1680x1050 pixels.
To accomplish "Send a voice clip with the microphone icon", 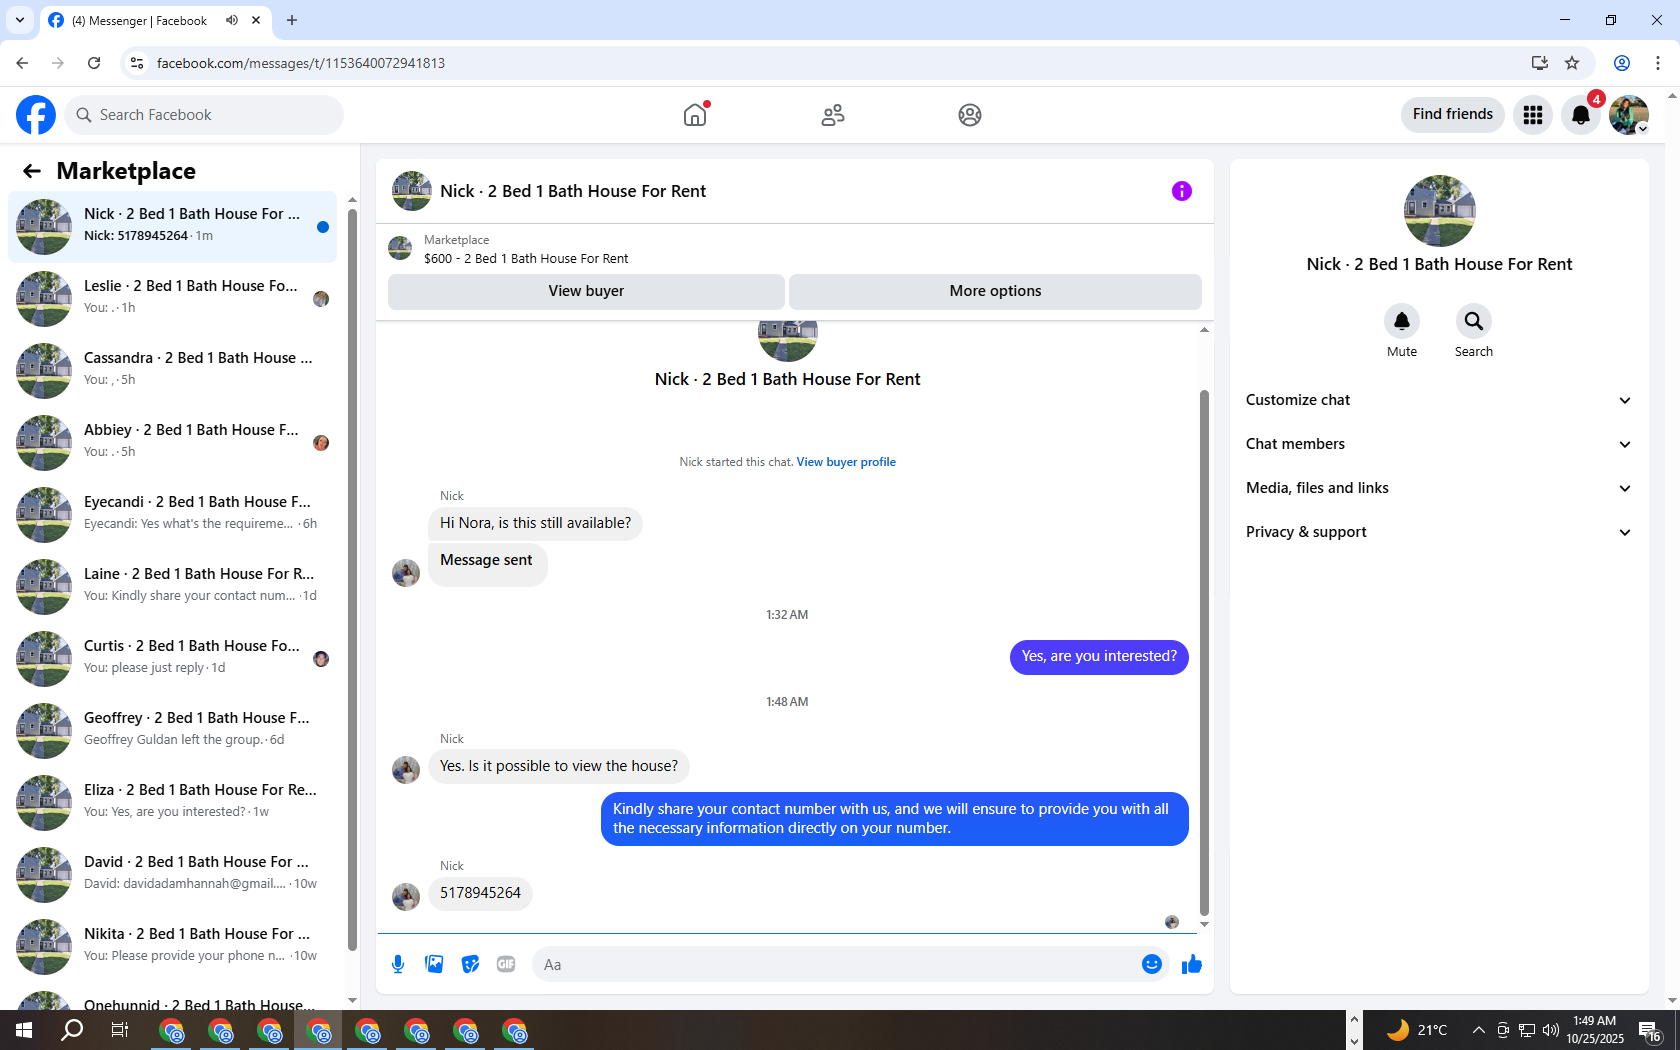I will [398, 964].
